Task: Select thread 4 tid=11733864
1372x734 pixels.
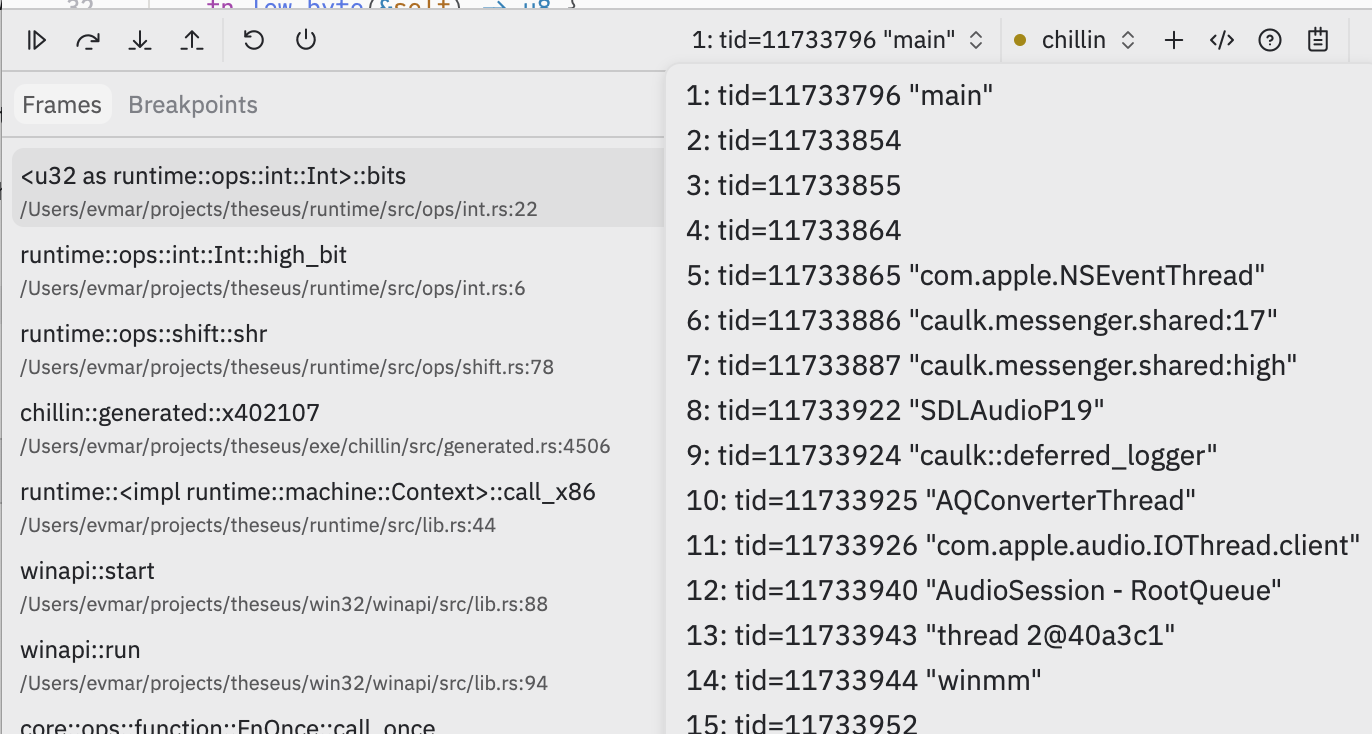Action: [x=794, y=231]
